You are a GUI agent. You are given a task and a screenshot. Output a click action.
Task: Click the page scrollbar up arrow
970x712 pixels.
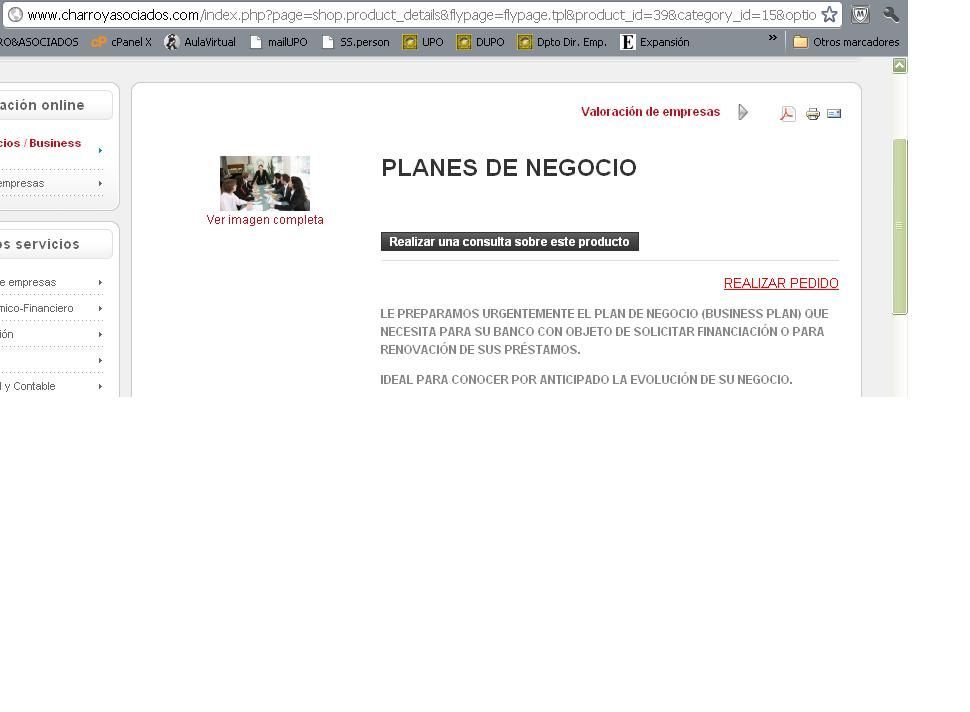tap(899, 66)
